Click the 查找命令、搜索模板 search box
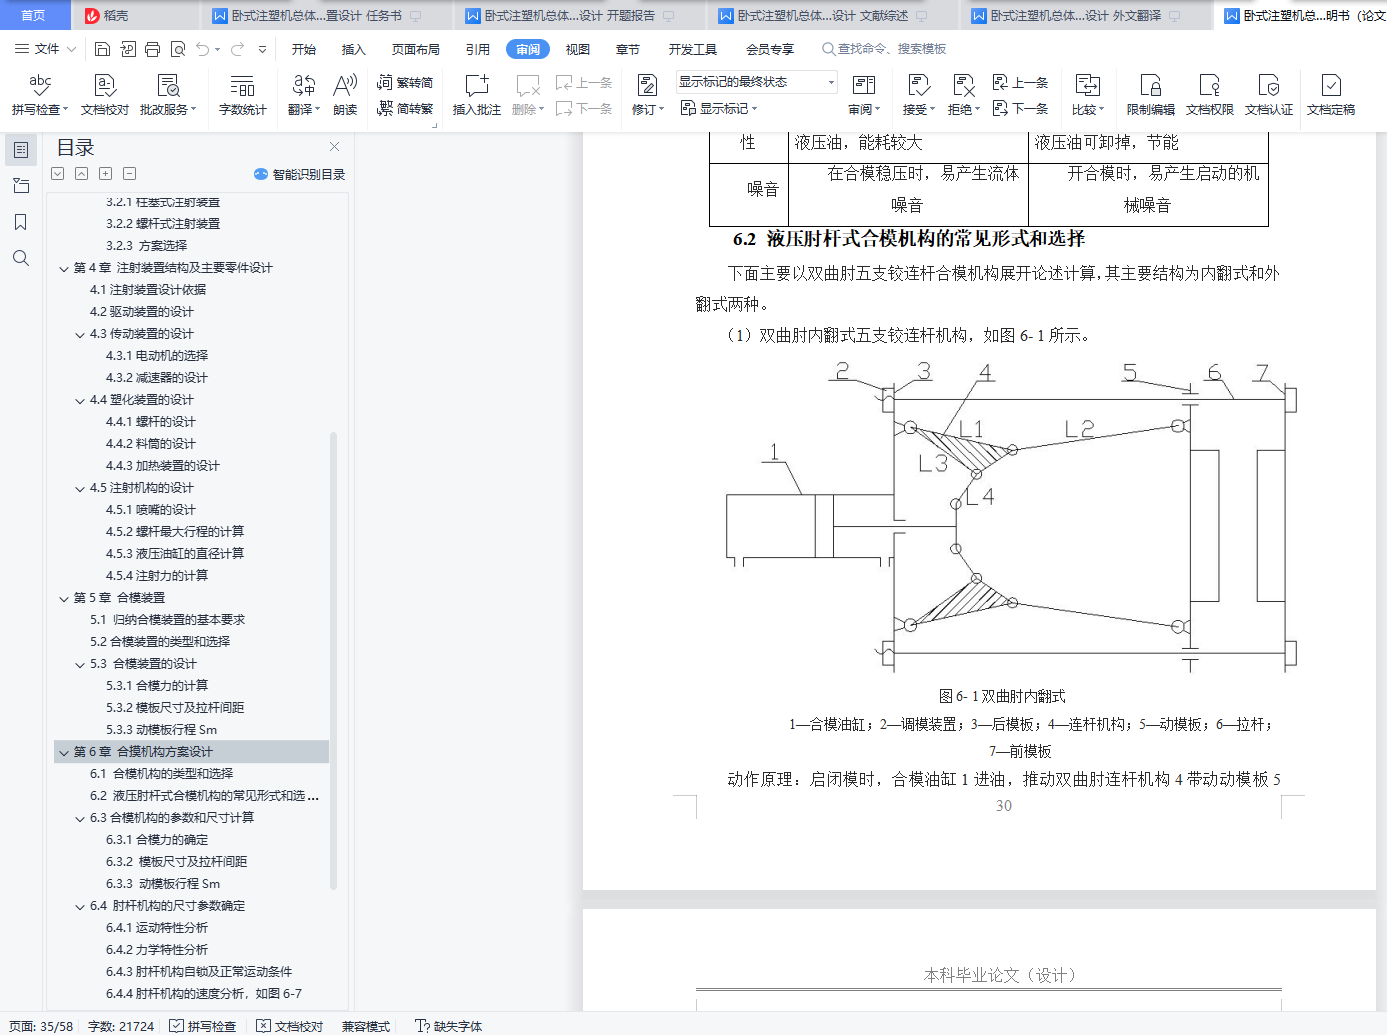This screenshot has height=1035, width=1387. point(884,49)
